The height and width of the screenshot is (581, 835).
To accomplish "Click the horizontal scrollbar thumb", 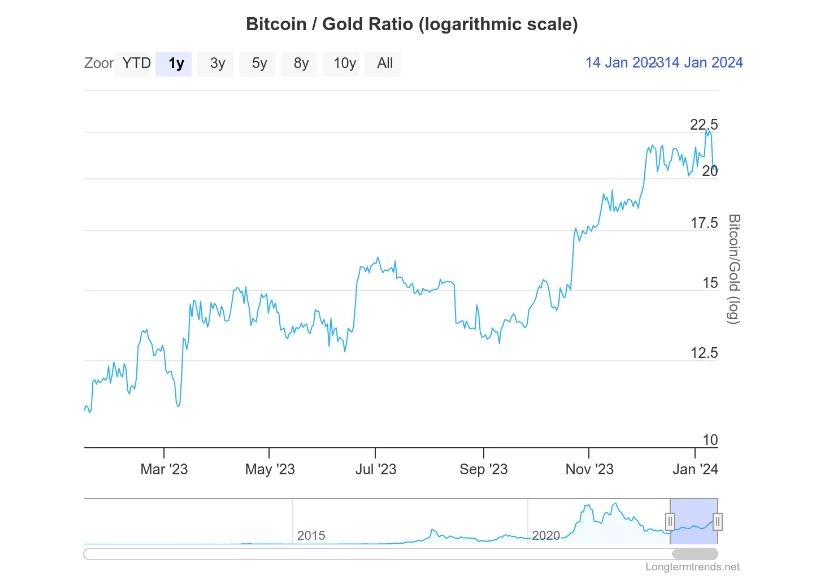I will 694,554.
